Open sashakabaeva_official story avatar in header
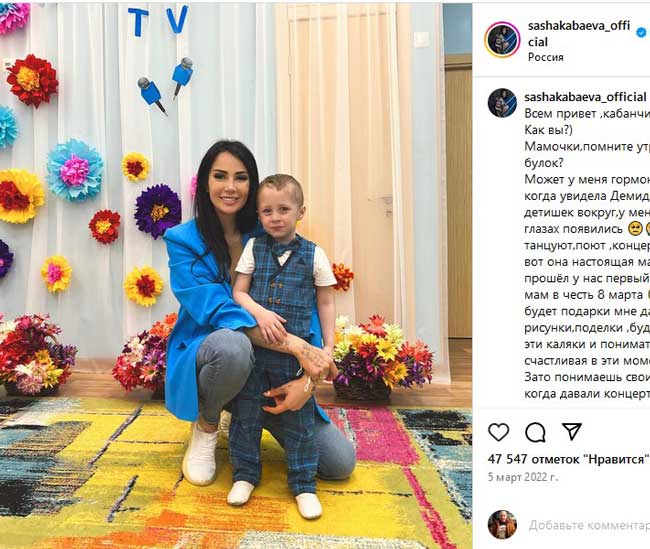 503,40
